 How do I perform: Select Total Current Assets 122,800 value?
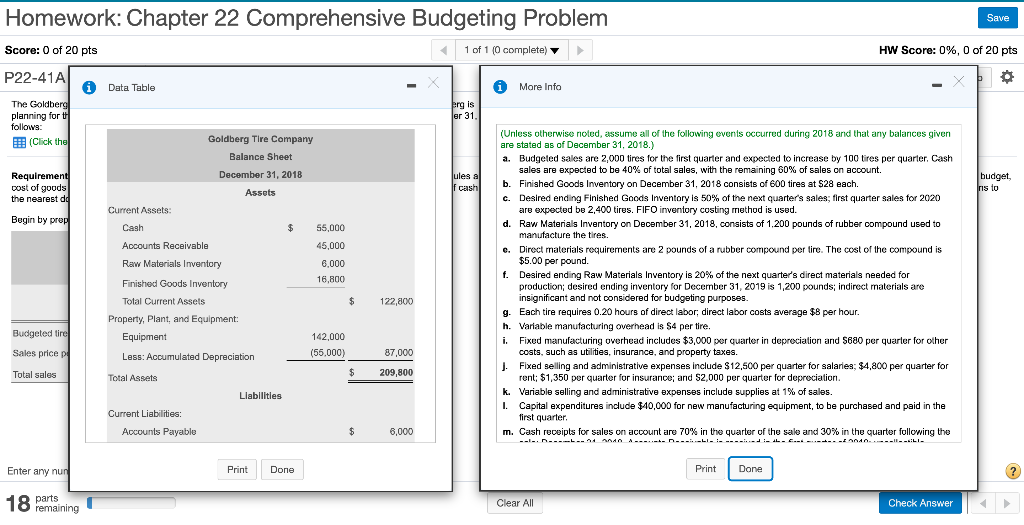pos(396,302)
